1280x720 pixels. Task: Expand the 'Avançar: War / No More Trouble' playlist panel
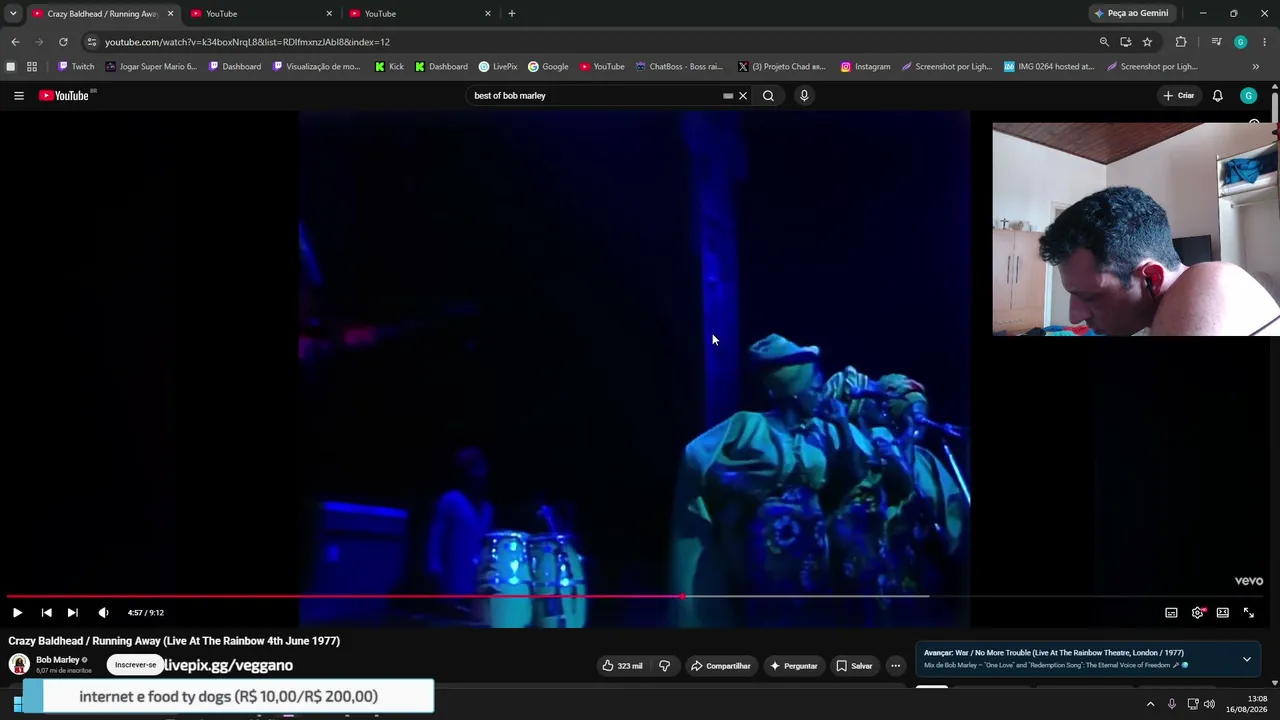[1246, 660]
